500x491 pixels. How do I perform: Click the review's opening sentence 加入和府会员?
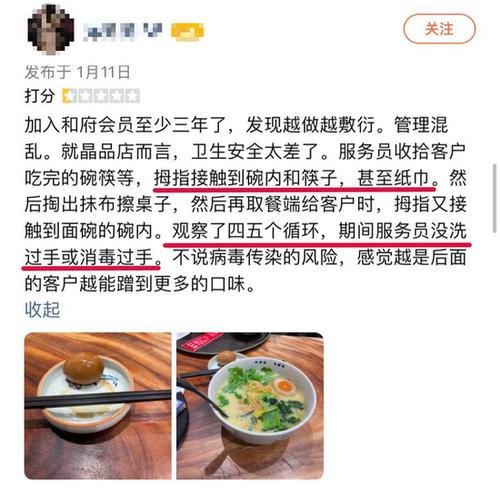pos(80,125)
